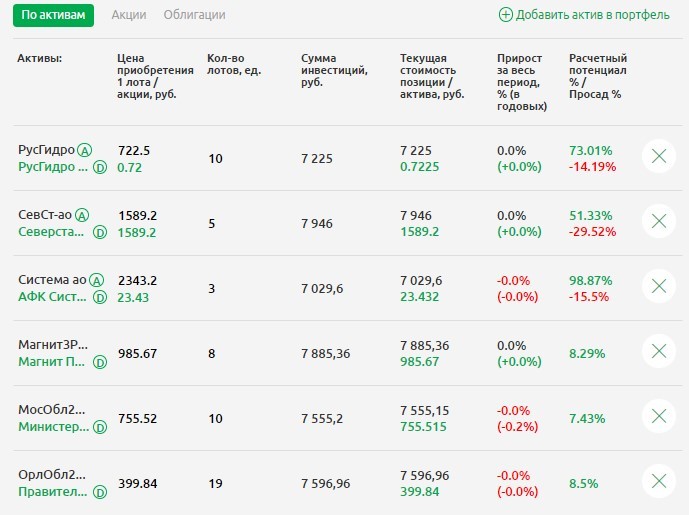Click the D badge next to Северсталь
The height and width of the screenshot is (515, 689).
point(100,232)
